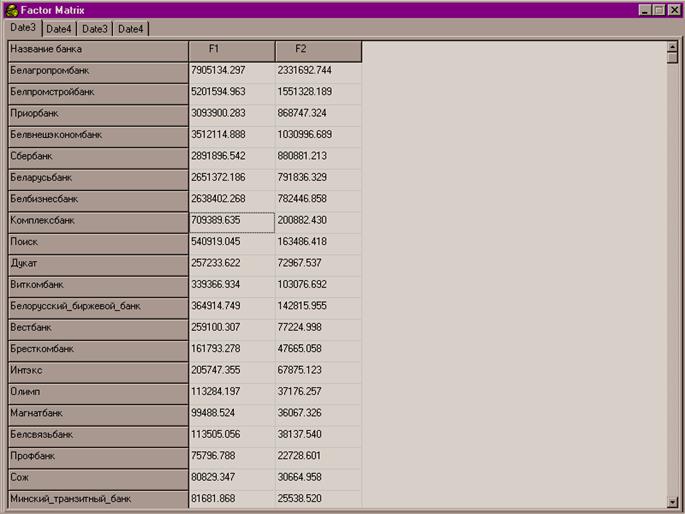Minimize the Factor Matrix window
The height and width of the screenshot is (514, 685).
(644, 9)
